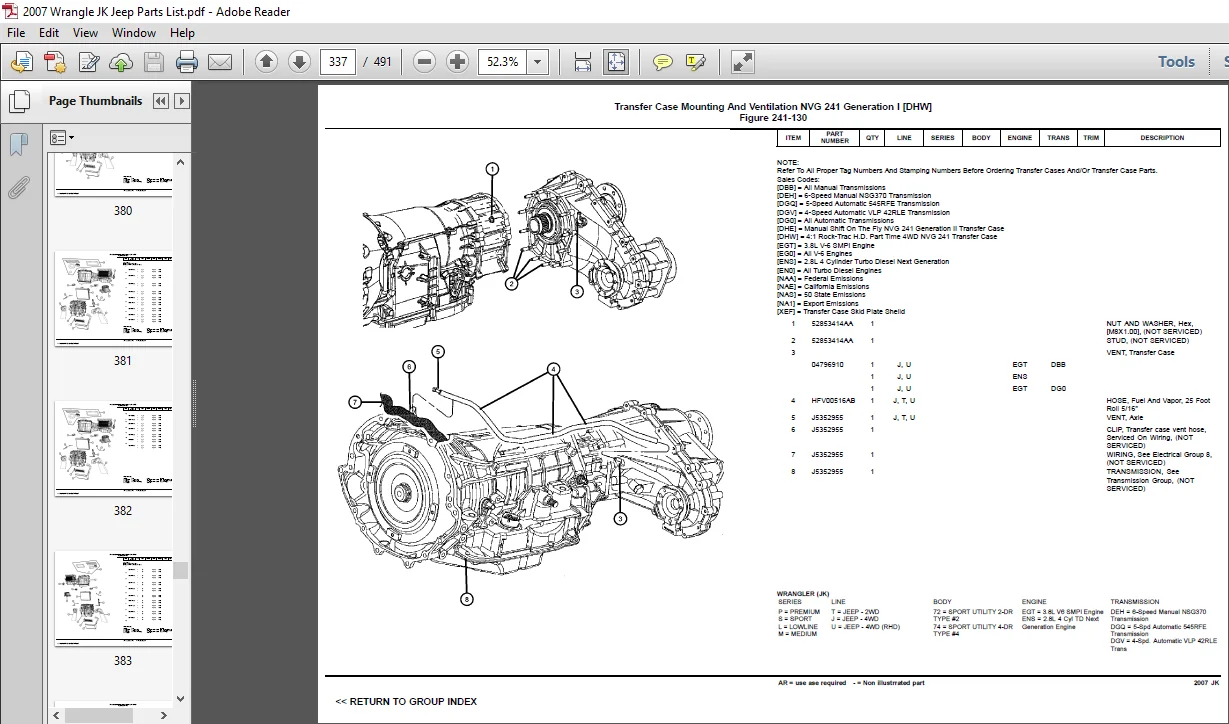Open the edit/sign document icon
Screen dimensions: 1229x724
[89, 62]
